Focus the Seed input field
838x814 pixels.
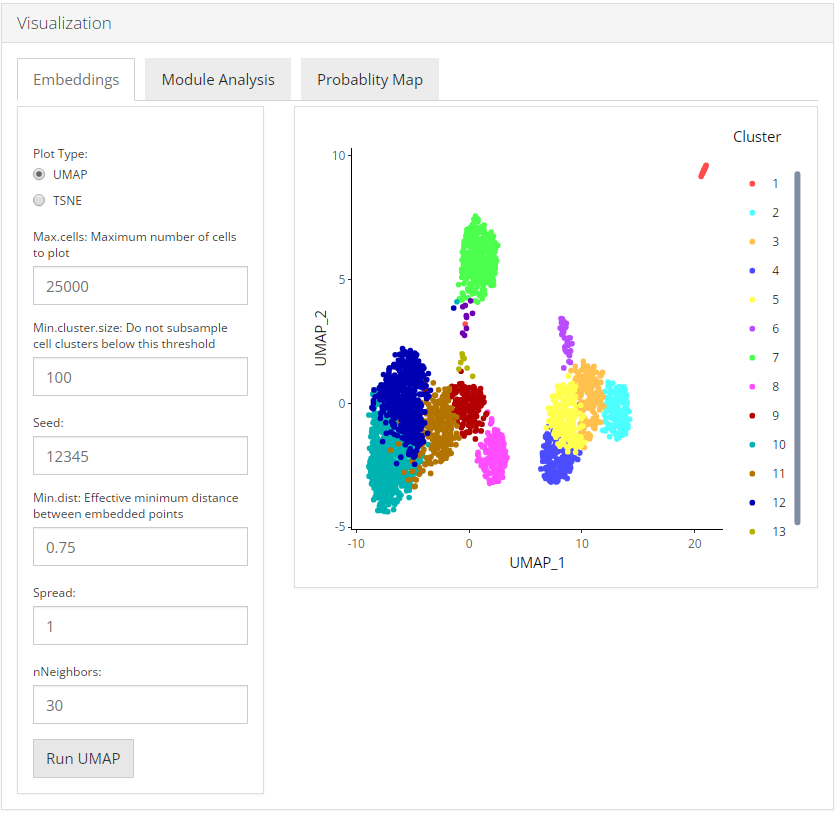(x=140, y=456)
